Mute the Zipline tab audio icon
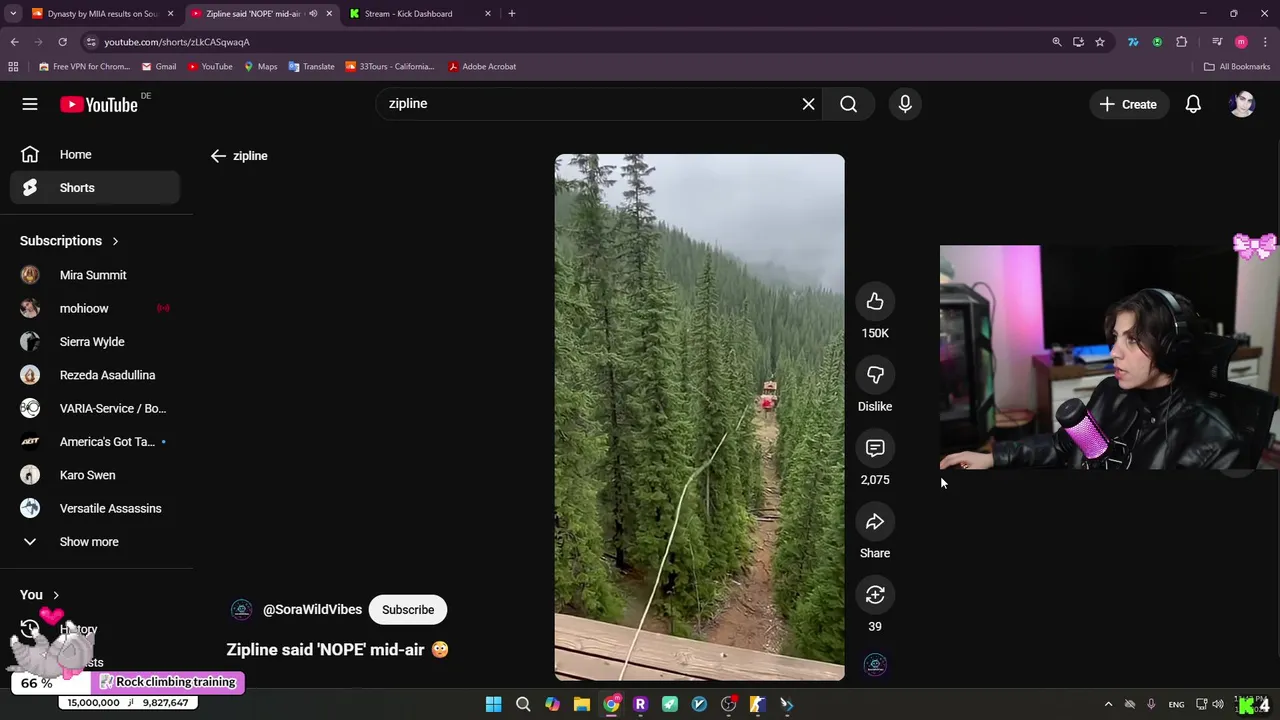This screenshot has width=1280, height=720. pyautogui.click(x=313, y=14)
